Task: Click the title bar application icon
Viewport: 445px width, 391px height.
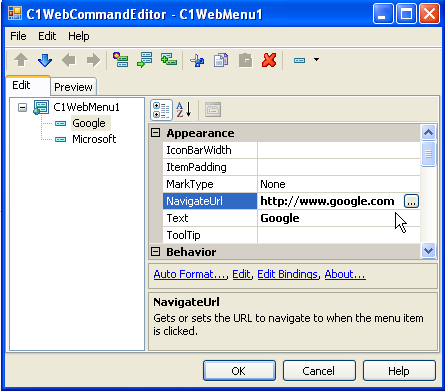Action: pyautogui.click(x=15, y=14)
